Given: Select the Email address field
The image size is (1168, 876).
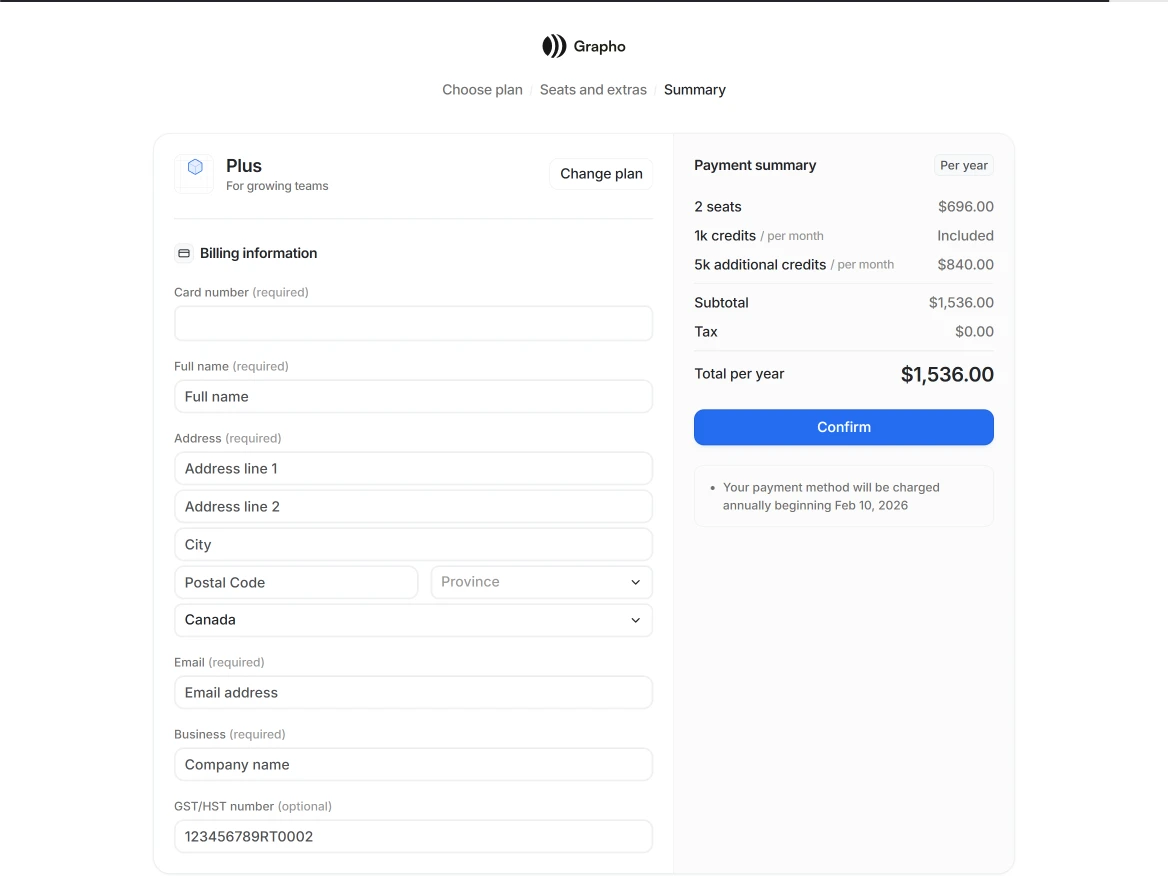Looking at the screenshot, I should [x=413, y=693].
